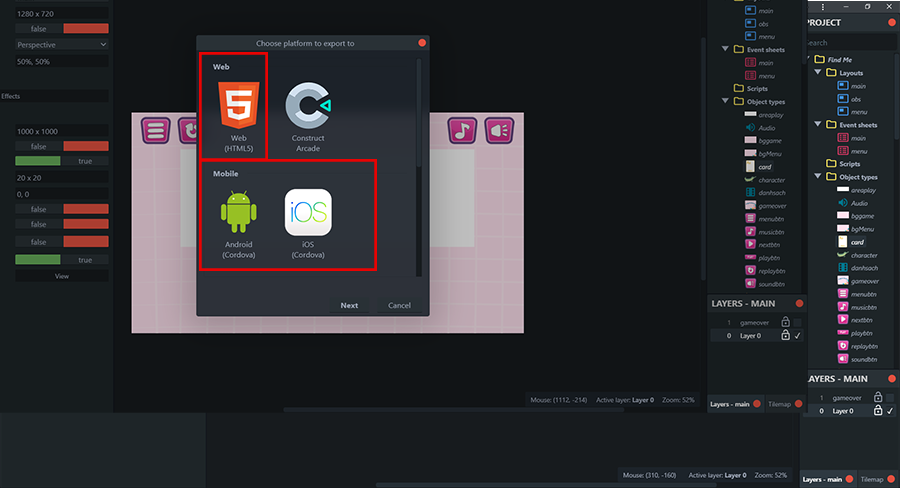Select soundbtn object in front Project panel
900x489 pixels.
(x=858, y=359)
